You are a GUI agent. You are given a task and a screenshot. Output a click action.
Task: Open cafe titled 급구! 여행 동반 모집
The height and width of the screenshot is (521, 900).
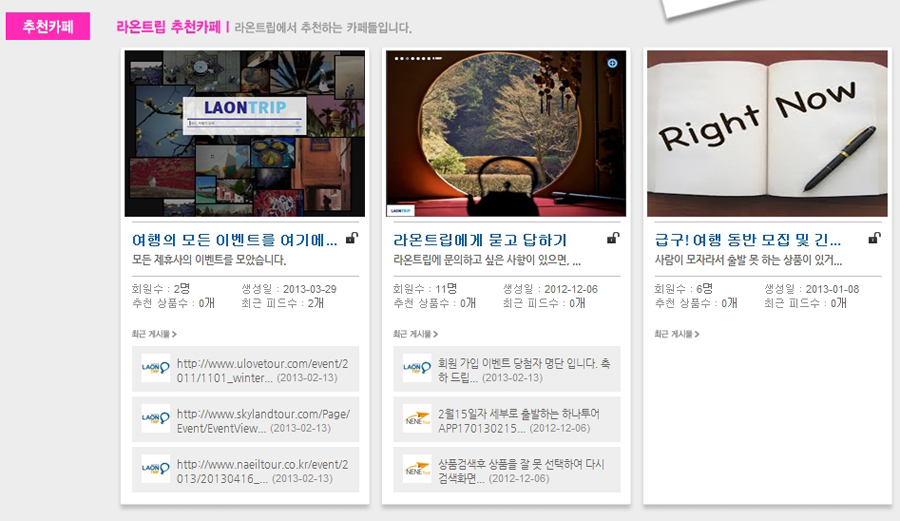(x=747, y=240)
